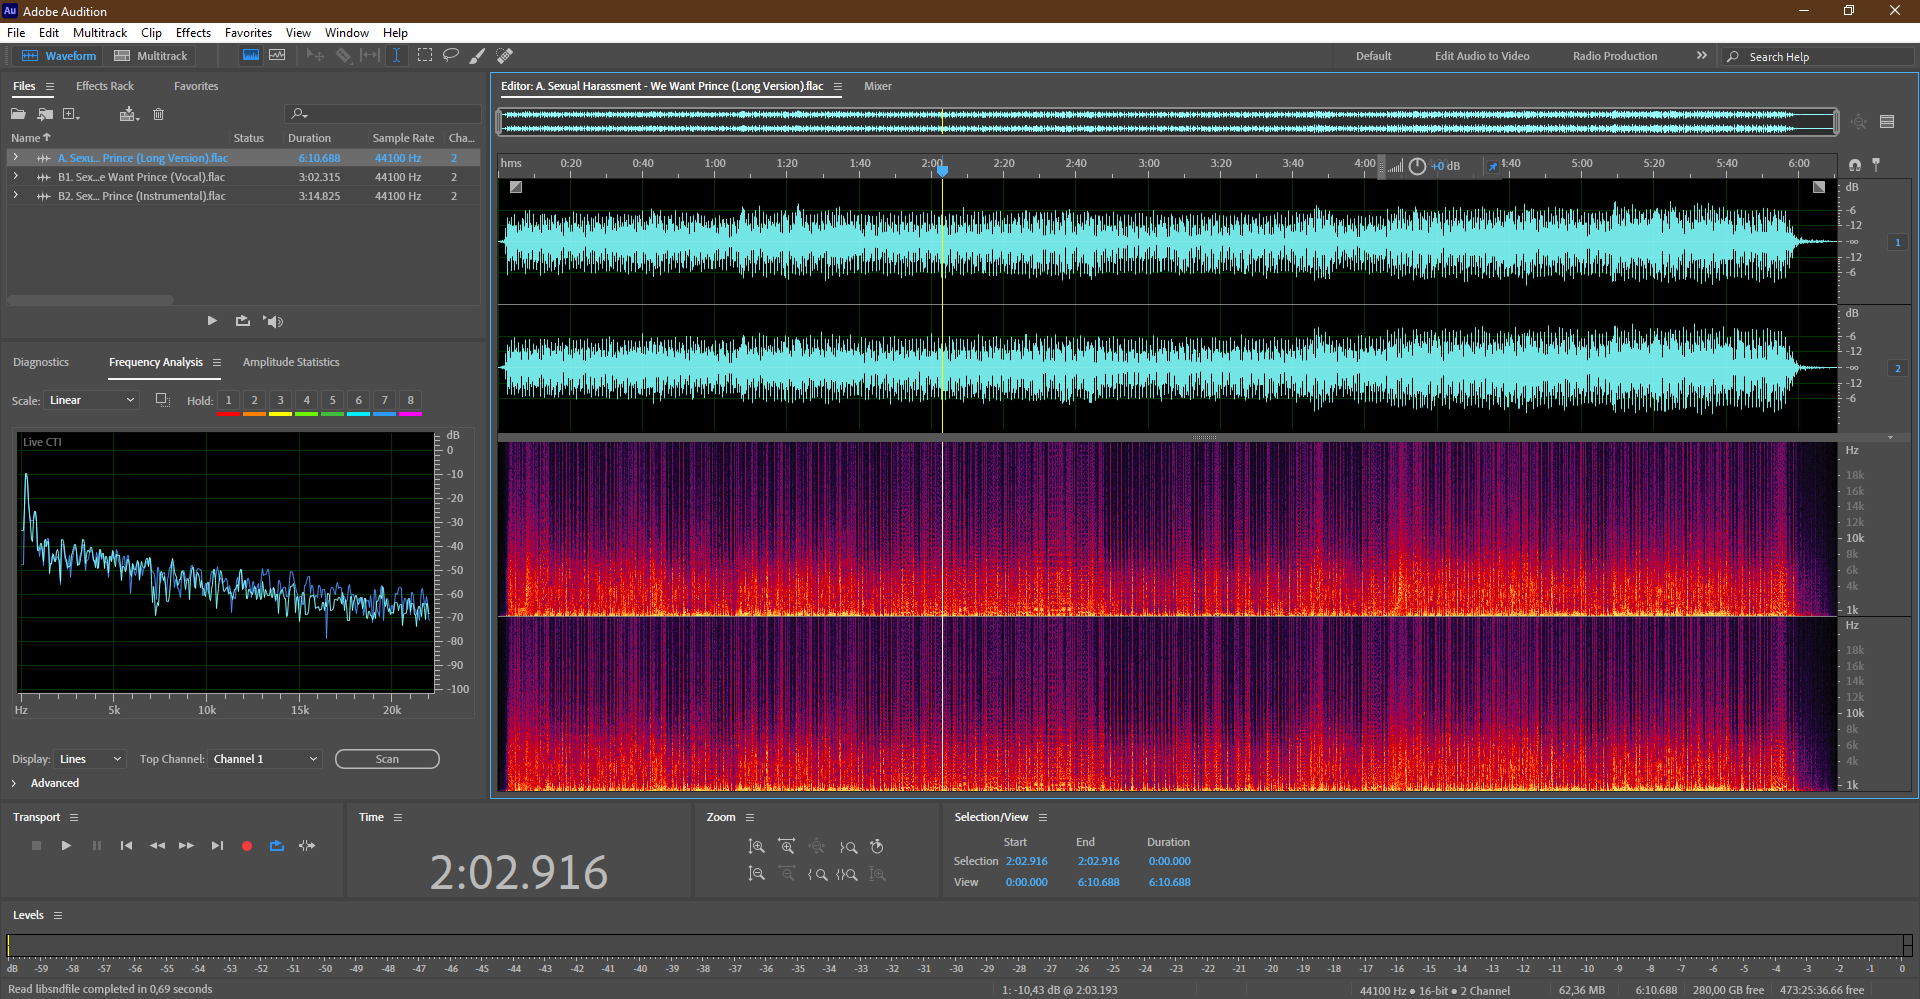Click the Files panel Play preview button

[212, 321]
